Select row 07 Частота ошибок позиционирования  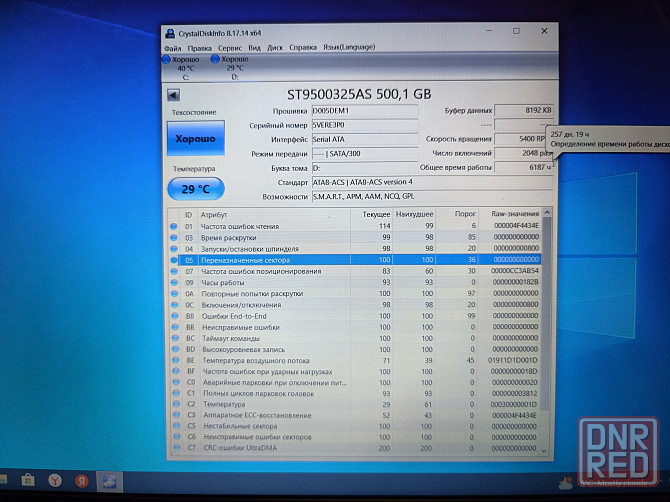(x=355, y=271)
